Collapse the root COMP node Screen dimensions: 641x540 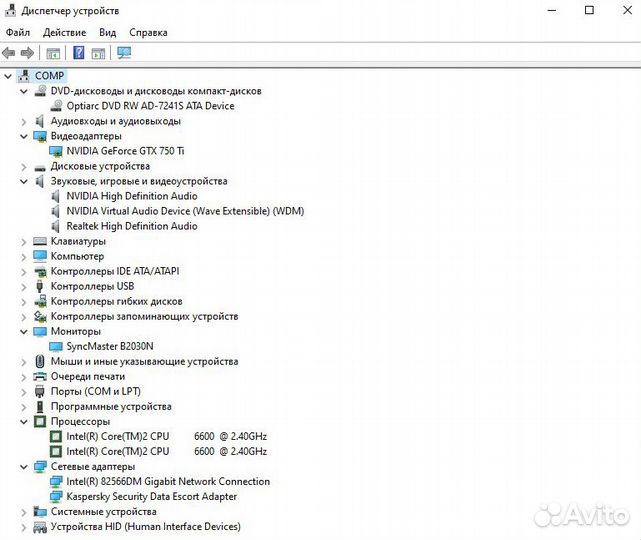point(9,76)
